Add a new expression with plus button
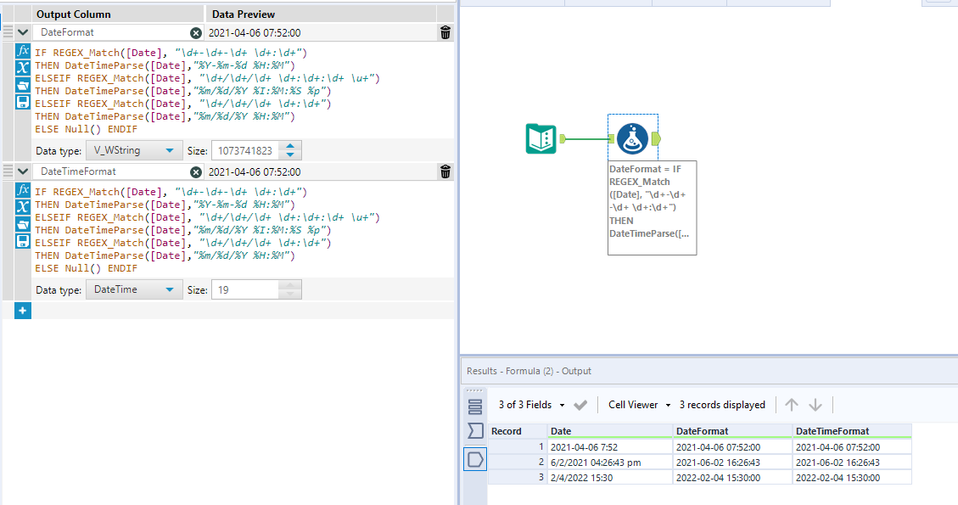Screen dimensions: 958x505 click(23, 311)
